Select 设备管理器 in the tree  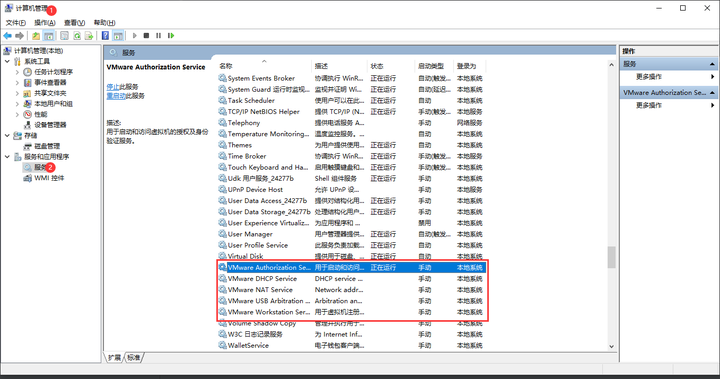tap(50, 125)
